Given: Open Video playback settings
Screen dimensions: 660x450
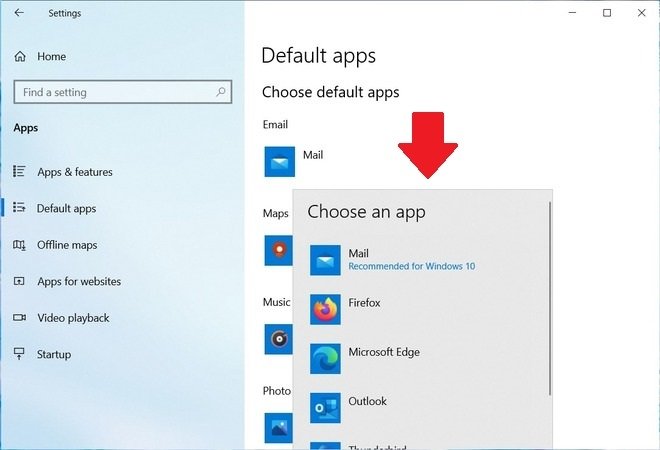Looking at the screenshot, I should click(73, 318).
